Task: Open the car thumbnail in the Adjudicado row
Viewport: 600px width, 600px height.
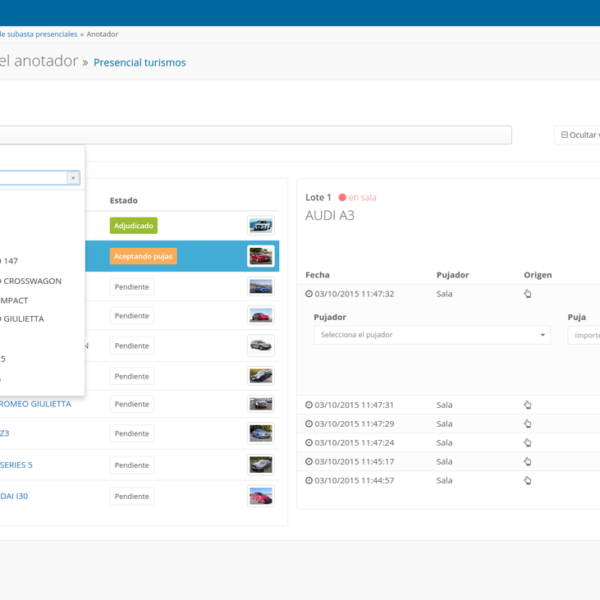Action: click(260, 226)
